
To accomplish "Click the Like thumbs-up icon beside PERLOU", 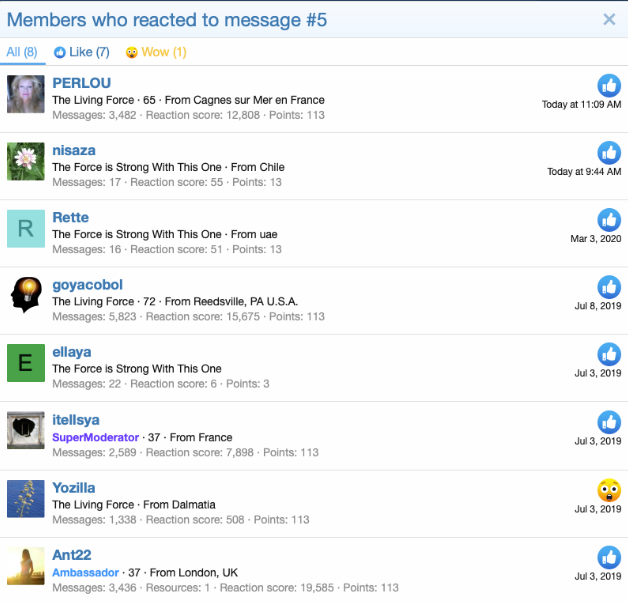I will click(x=609, y=85).
